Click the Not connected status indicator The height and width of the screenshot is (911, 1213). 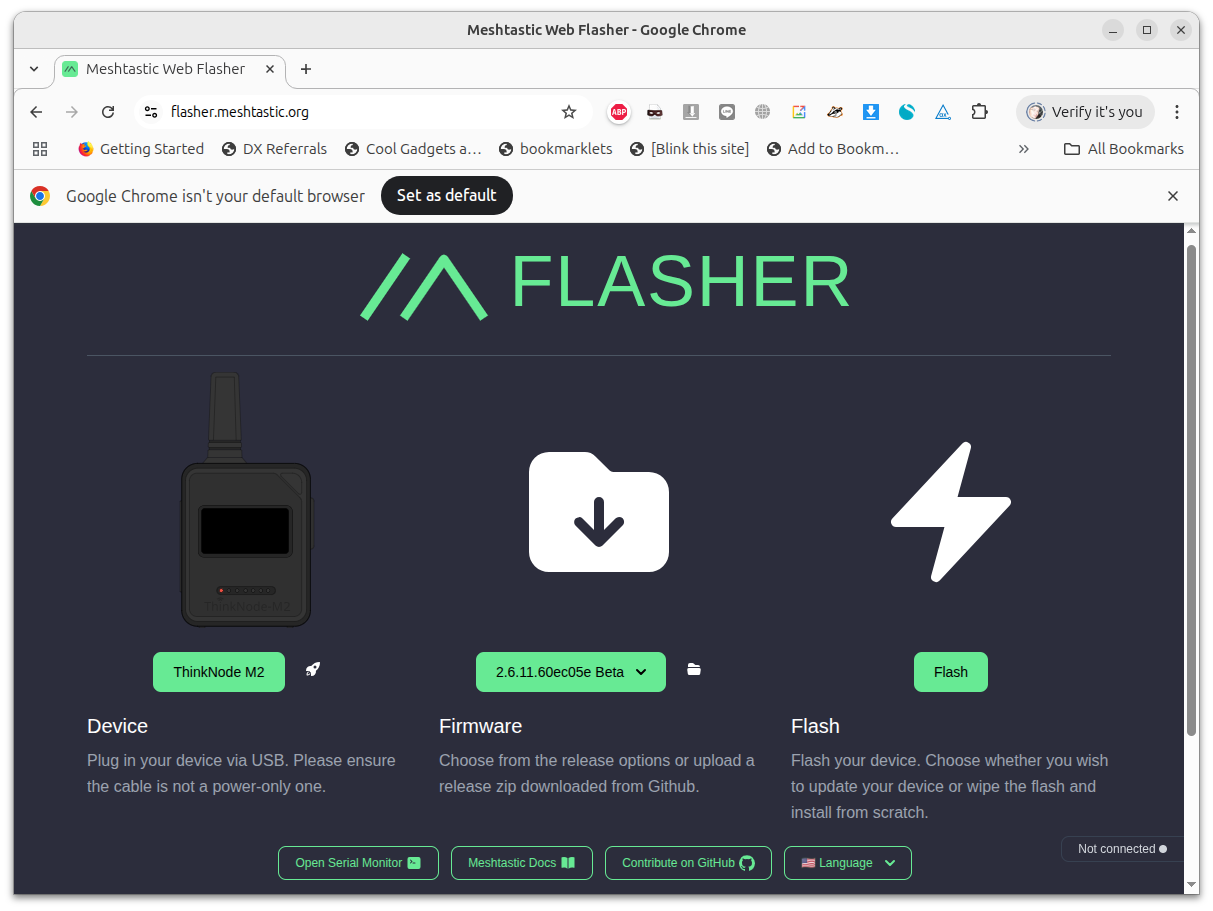1122,849
